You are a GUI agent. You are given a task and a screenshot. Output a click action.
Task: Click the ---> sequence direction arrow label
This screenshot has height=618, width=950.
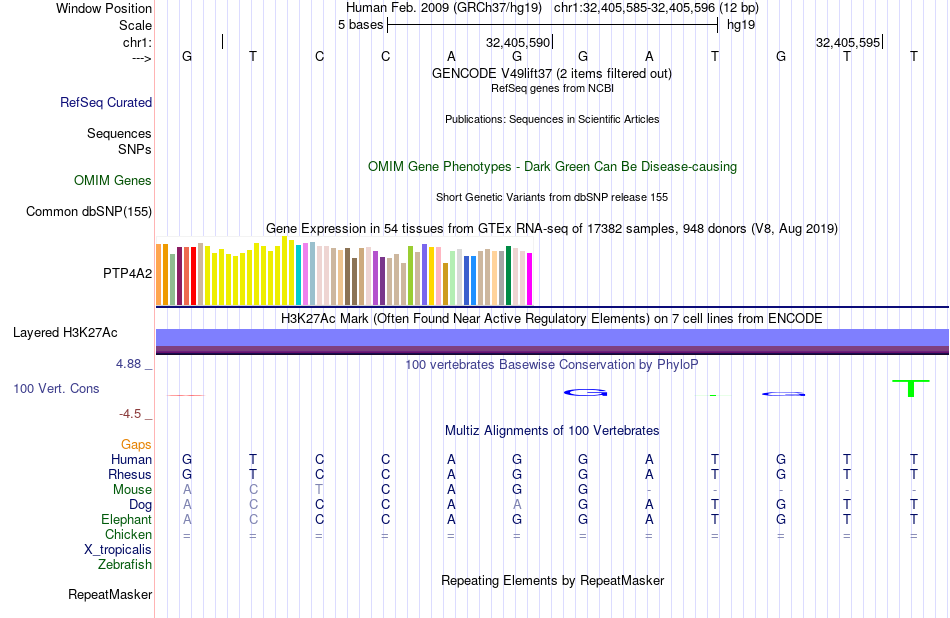(142, 58)
